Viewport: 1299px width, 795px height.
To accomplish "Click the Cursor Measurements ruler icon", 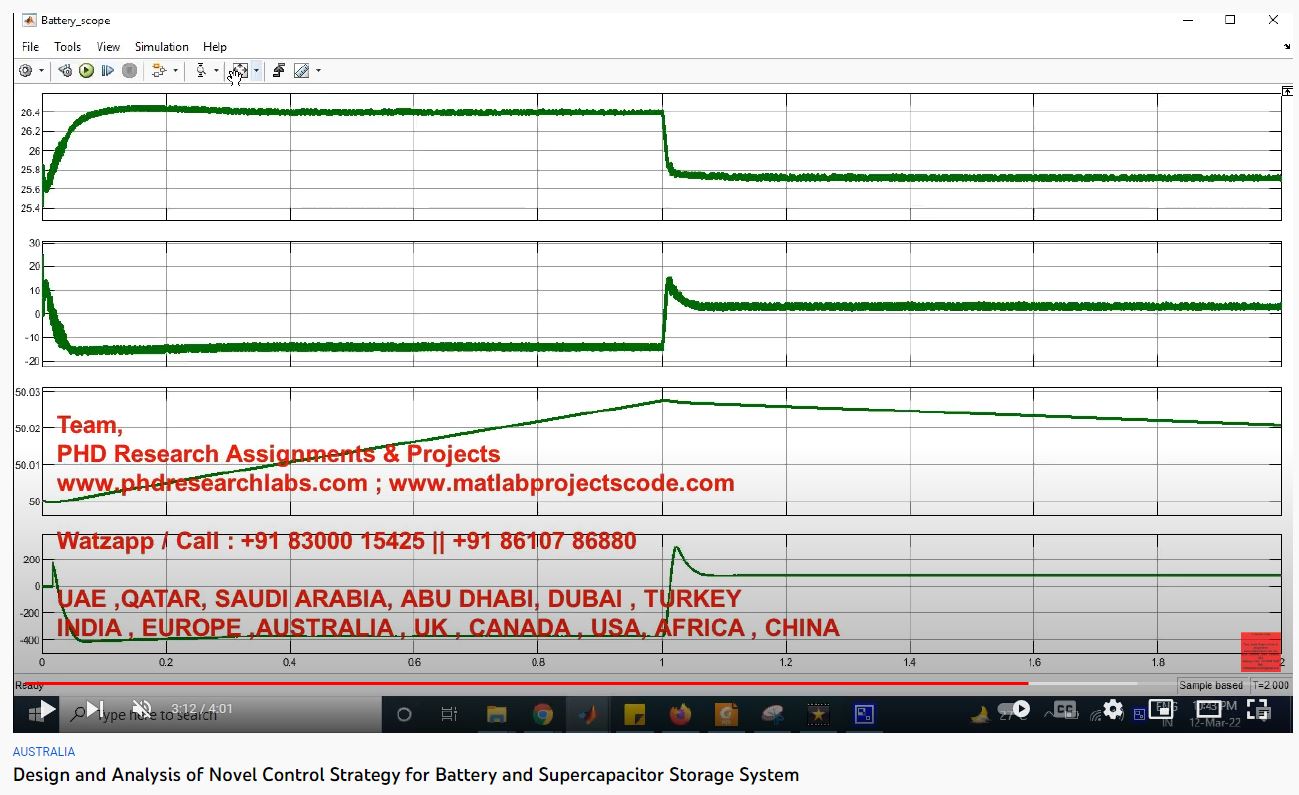I will coord(301,71).
